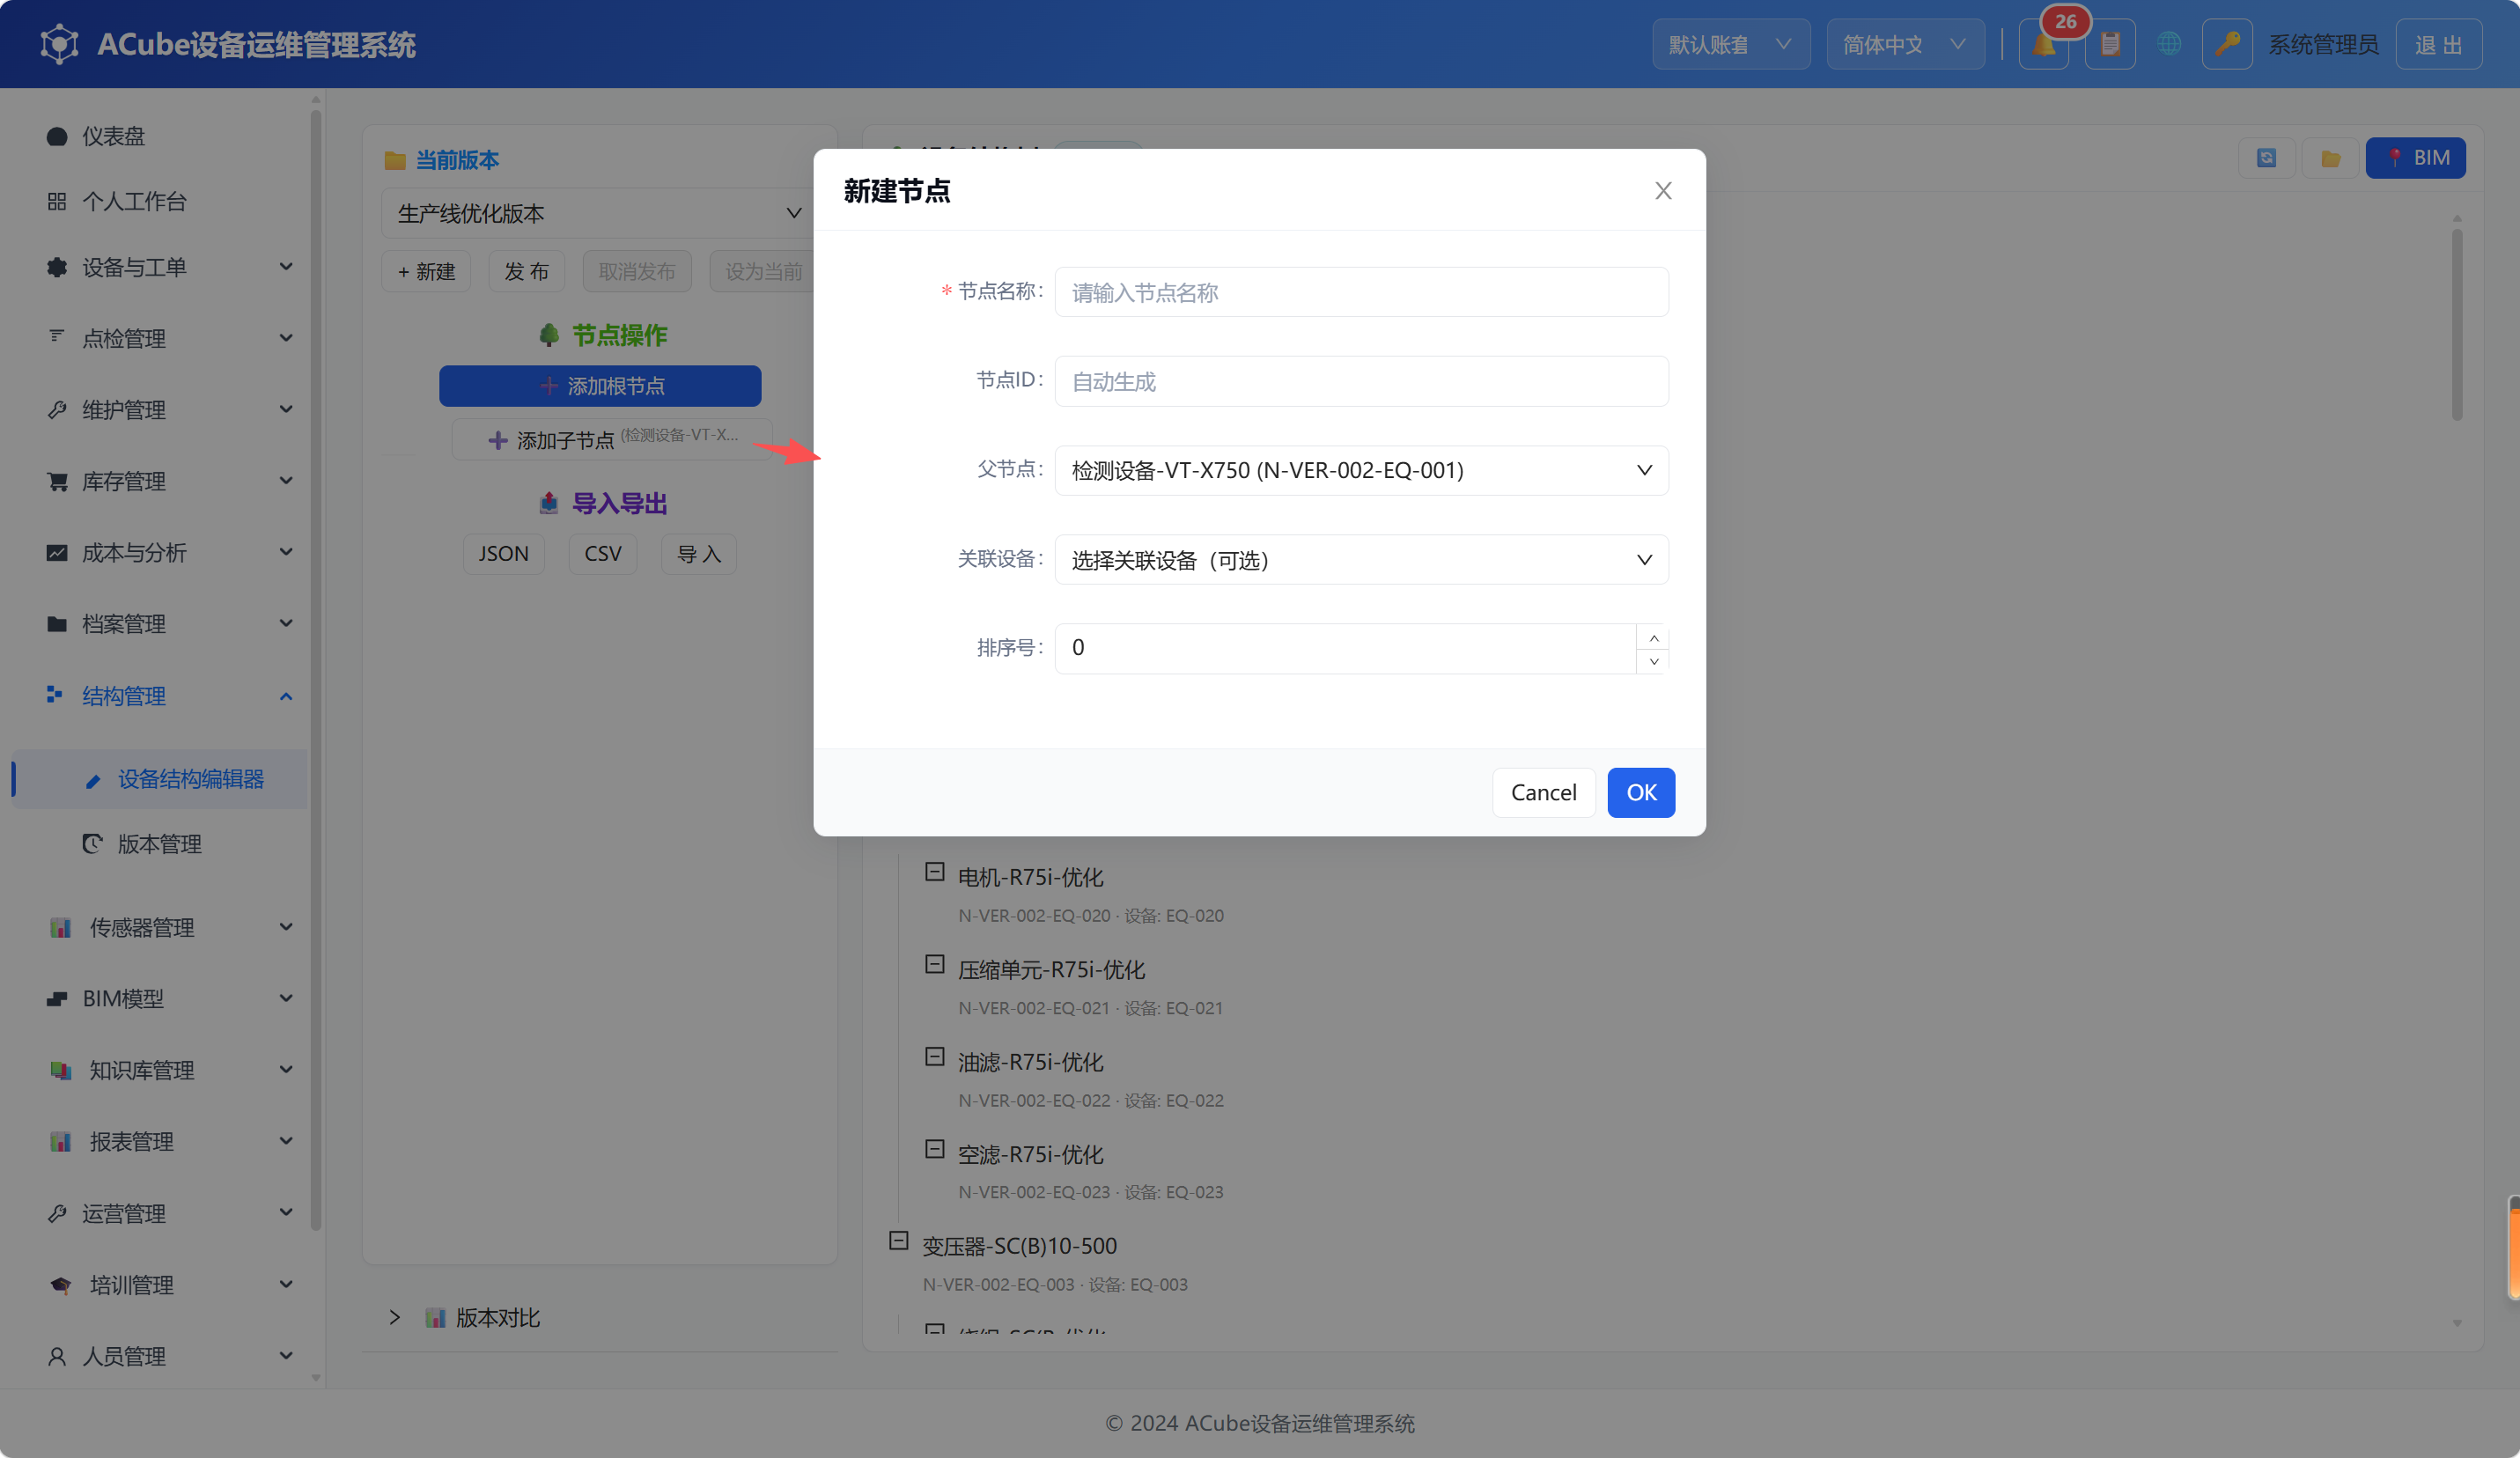This screenshot has height=1458, width=2520.
Task: Export as JSON button
Action: coord(503,554)
